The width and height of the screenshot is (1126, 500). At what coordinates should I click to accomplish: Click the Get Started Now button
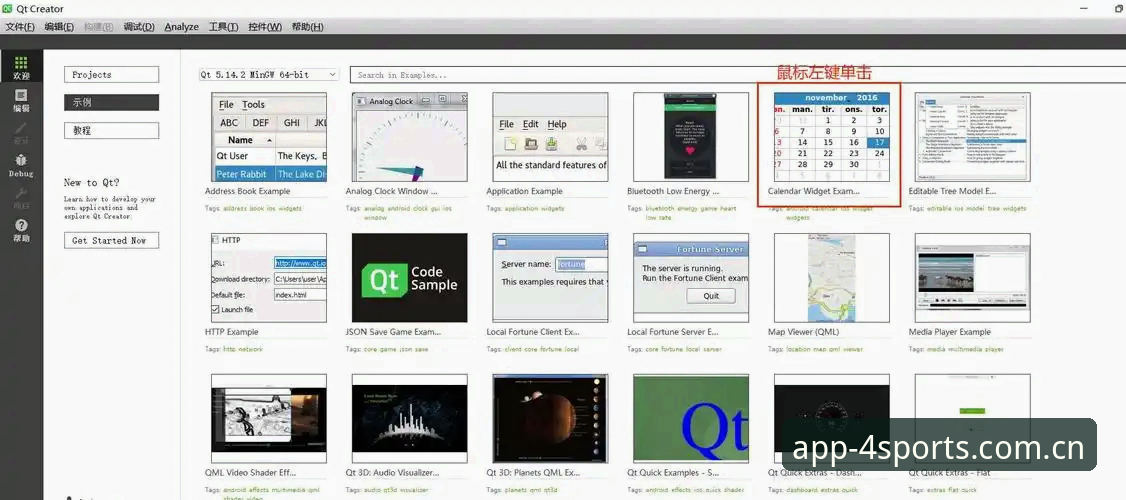click(111, 241)
